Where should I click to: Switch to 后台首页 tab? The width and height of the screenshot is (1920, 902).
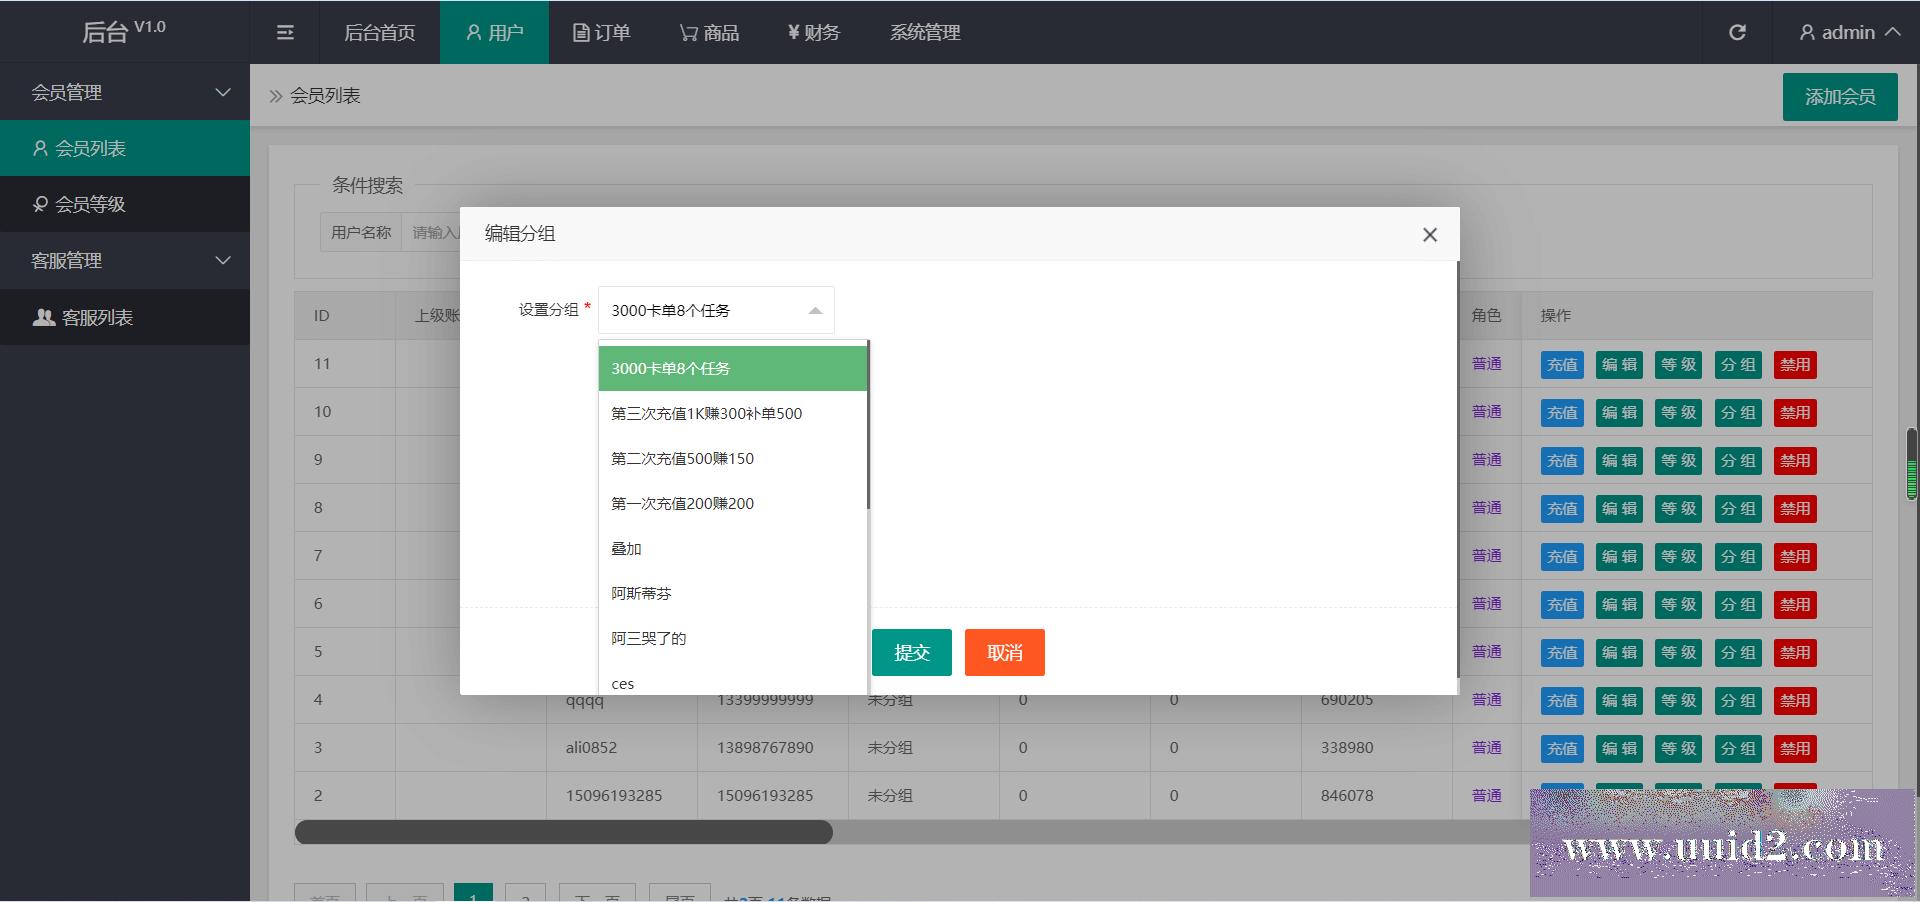click(x=379, y=32)
